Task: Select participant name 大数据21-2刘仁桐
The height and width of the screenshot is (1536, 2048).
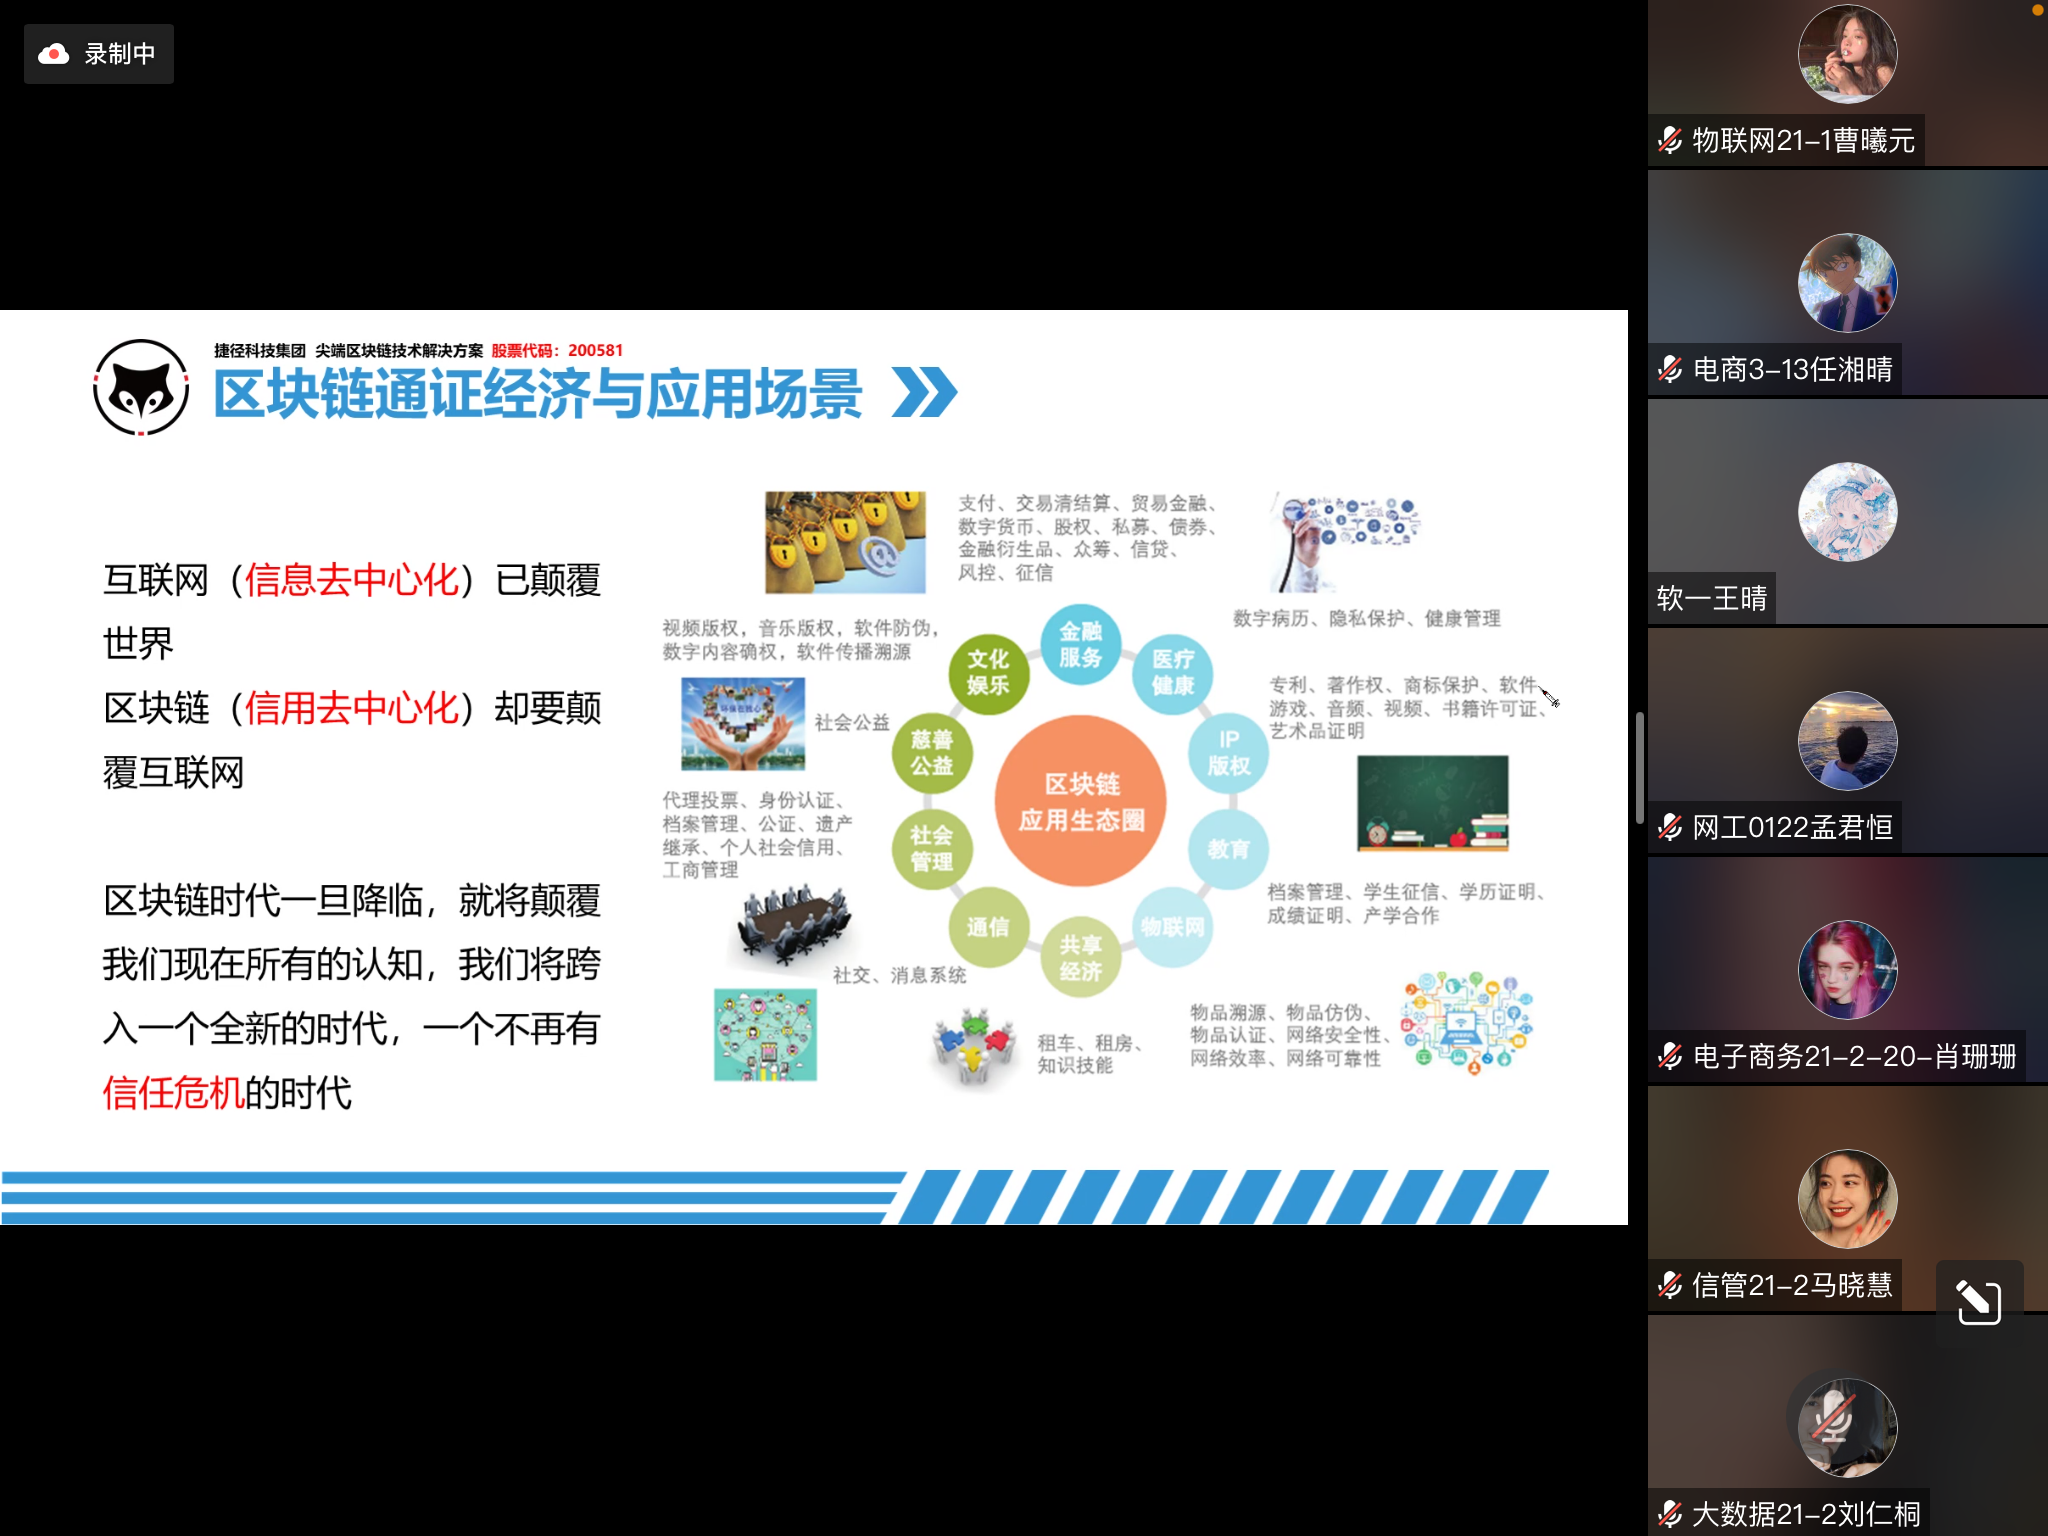Action: click(x=1806, y=1514)
